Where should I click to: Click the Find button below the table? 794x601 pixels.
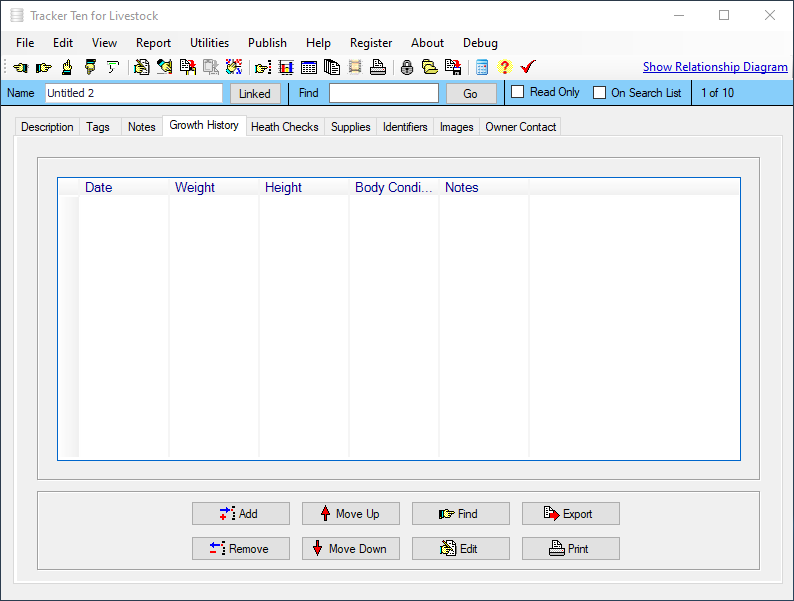click(461, 513)
